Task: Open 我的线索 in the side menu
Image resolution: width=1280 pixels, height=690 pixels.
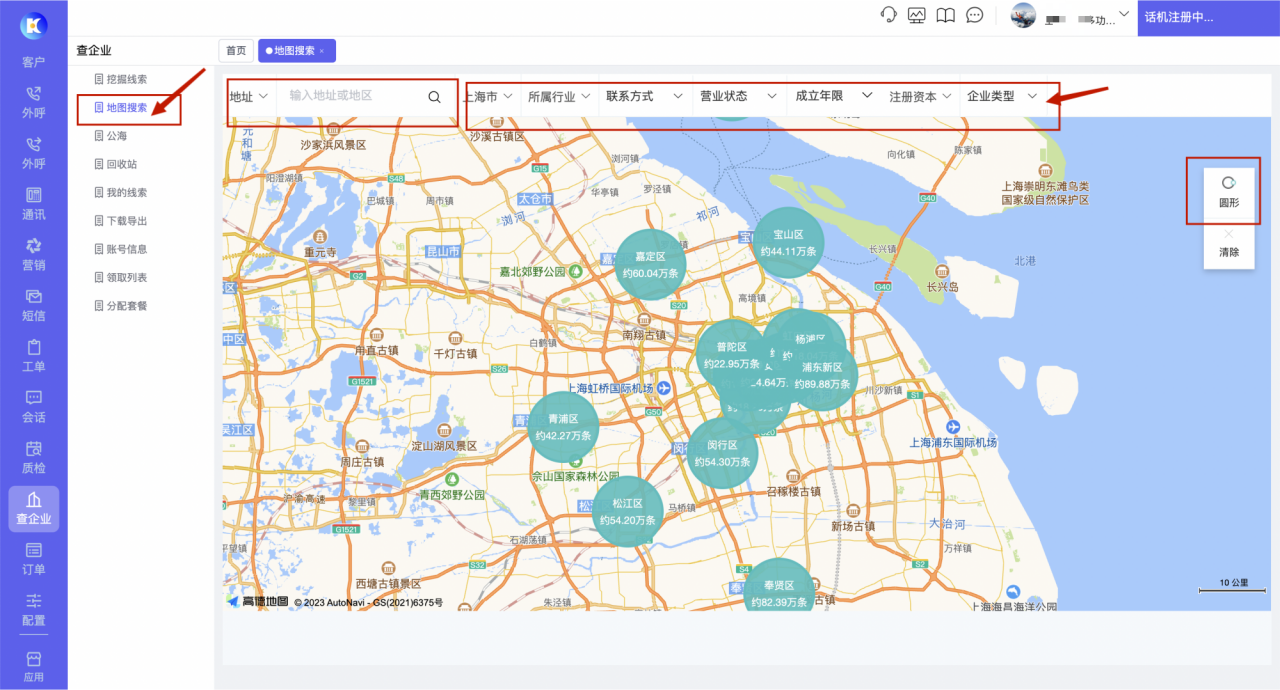Action: point(121,193)
